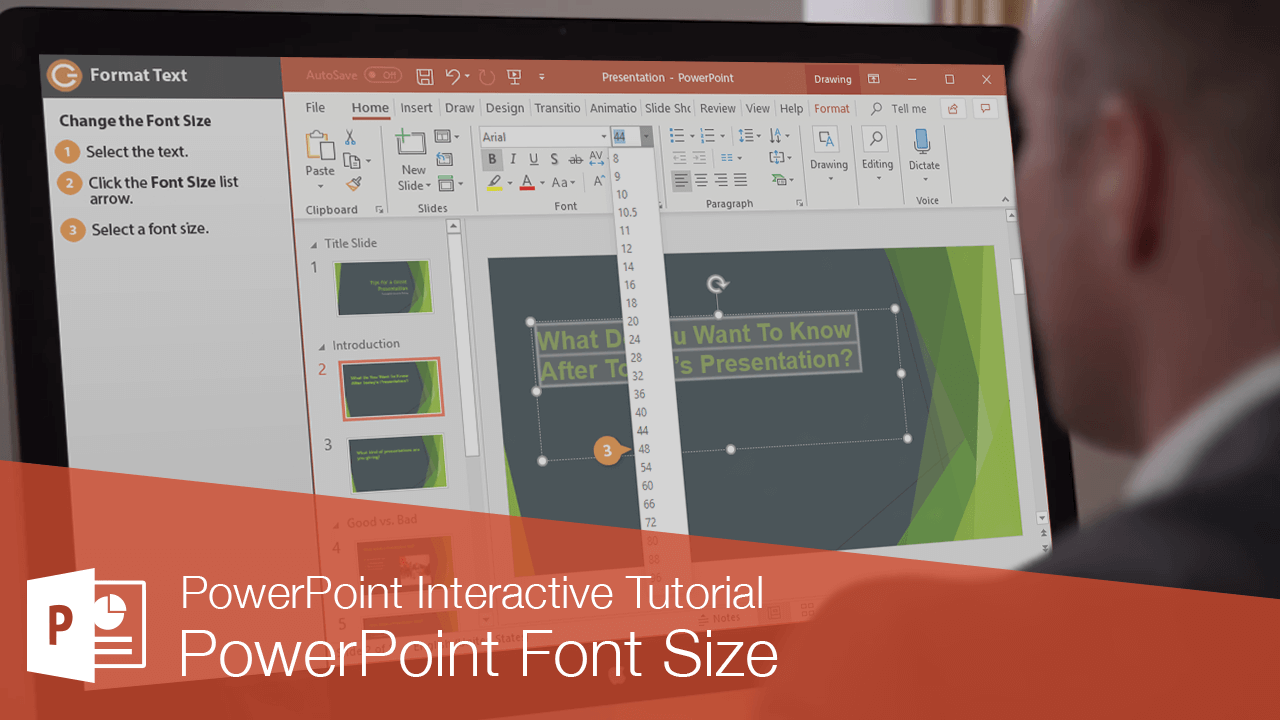Open the Font Color dropdown arrow
The width and height of the screenshot is (1280, 720).
pos(542,183)
